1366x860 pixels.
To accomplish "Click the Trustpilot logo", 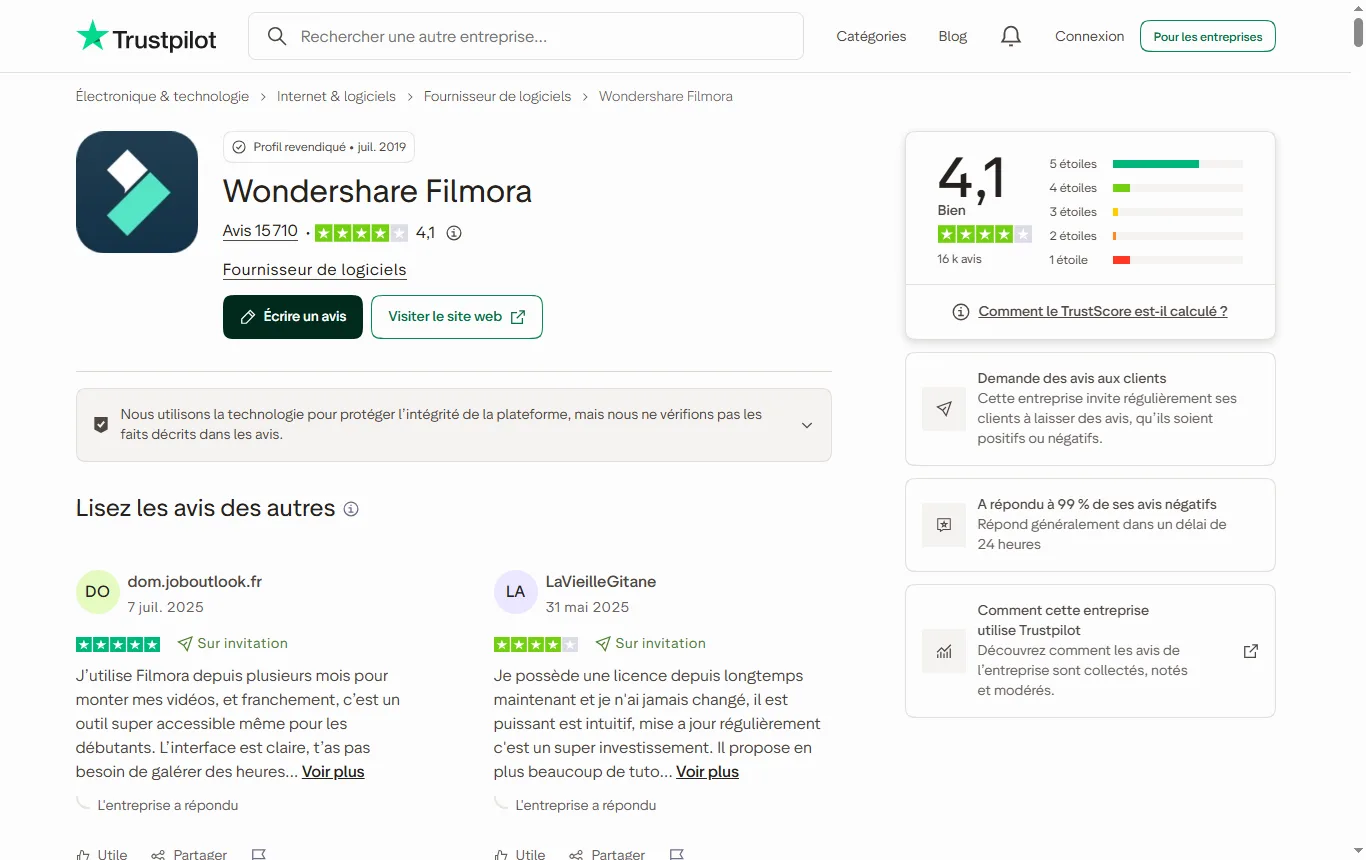I will (x=146, y=37).
